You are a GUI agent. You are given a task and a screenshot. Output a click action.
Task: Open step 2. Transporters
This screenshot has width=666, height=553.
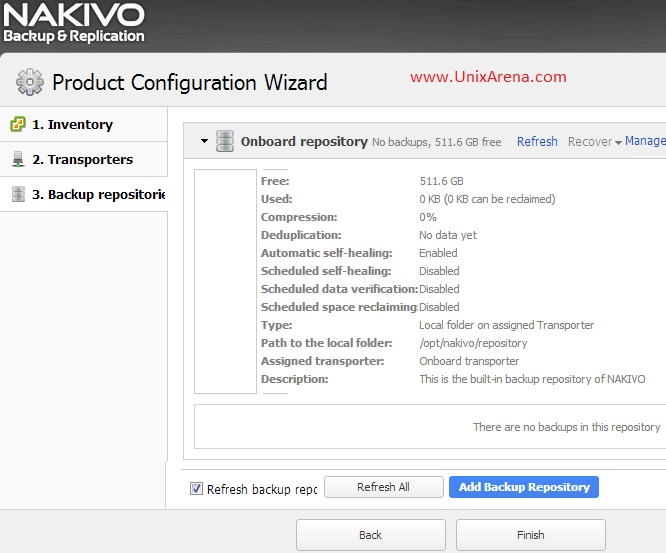(84, 159)
